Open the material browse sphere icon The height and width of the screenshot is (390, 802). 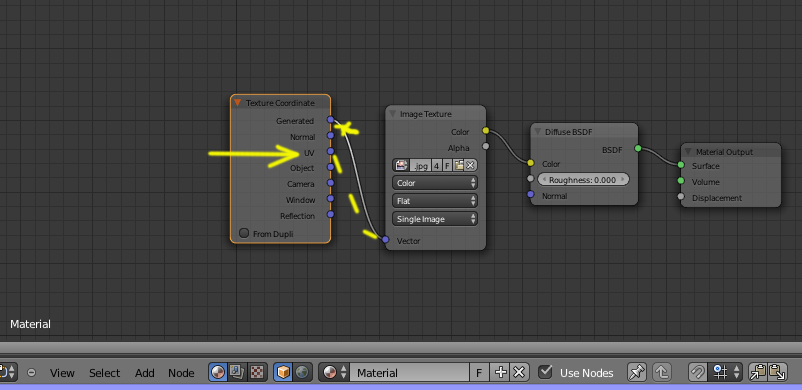tap(334, 373)
